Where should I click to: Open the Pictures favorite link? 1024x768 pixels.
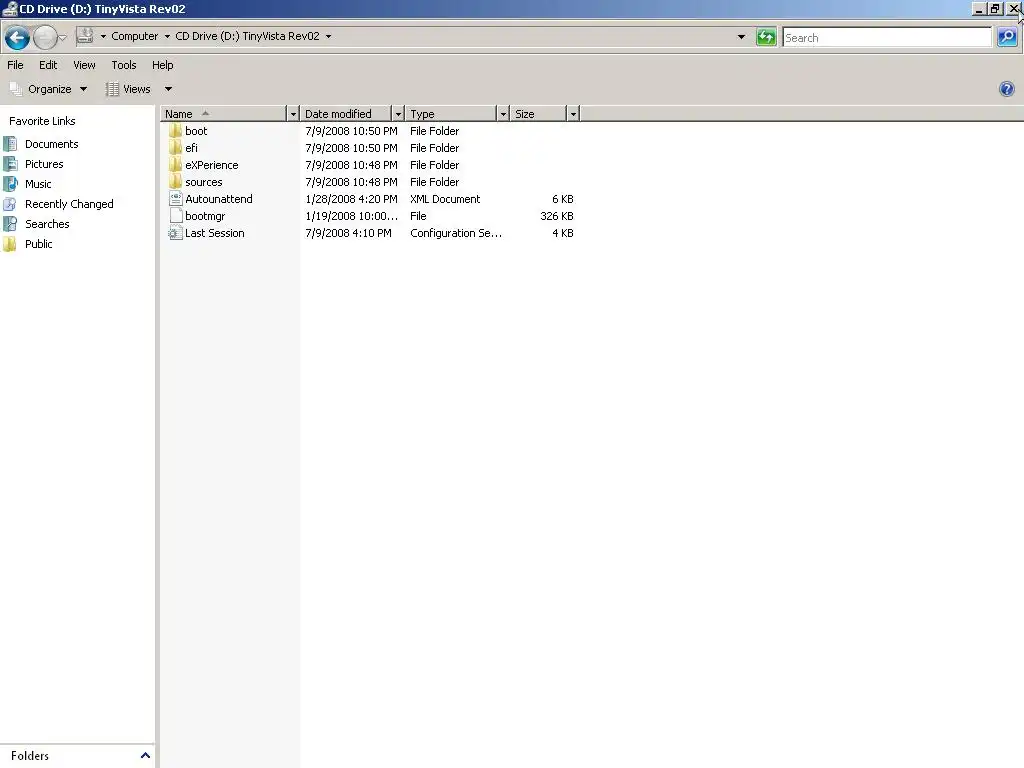44,164
